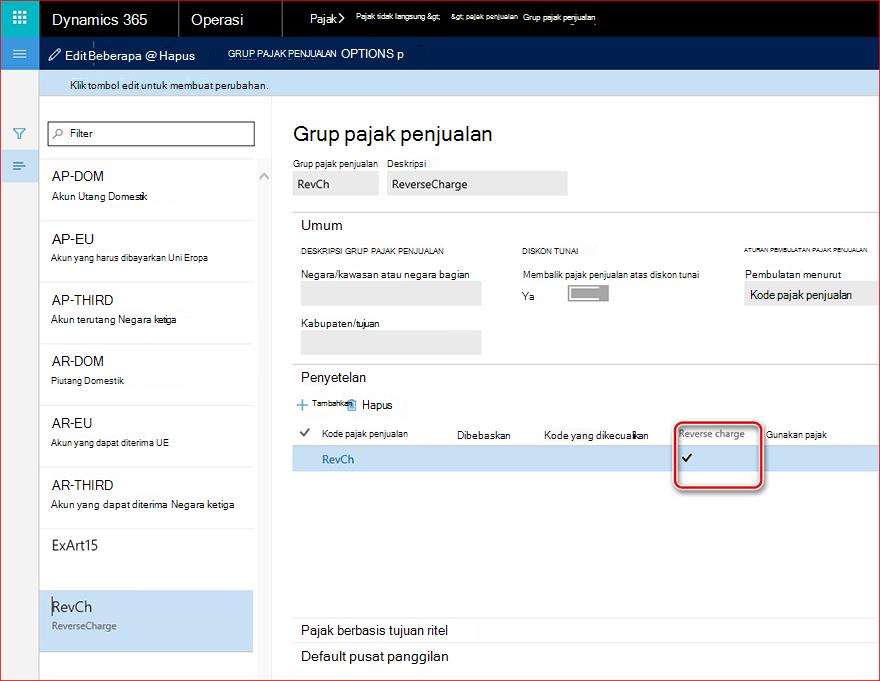Screen dimensions: 880x681
Task: Click the pajak penjualan breadcrumb
Action: [484, 17]
